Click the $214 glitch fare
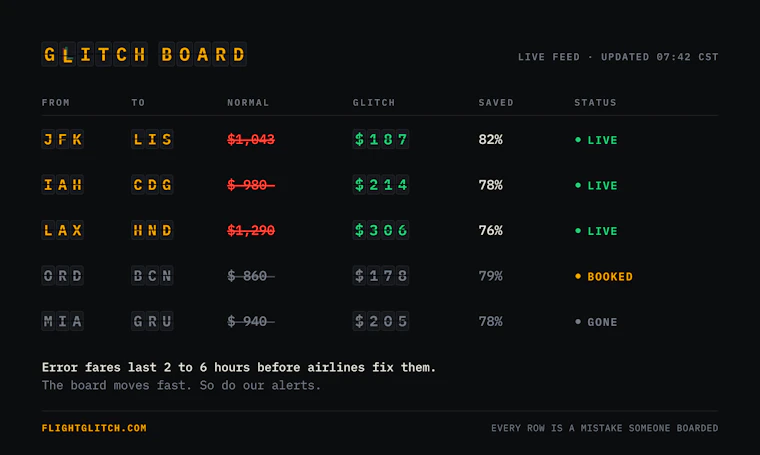 click(x=381, y=185)
